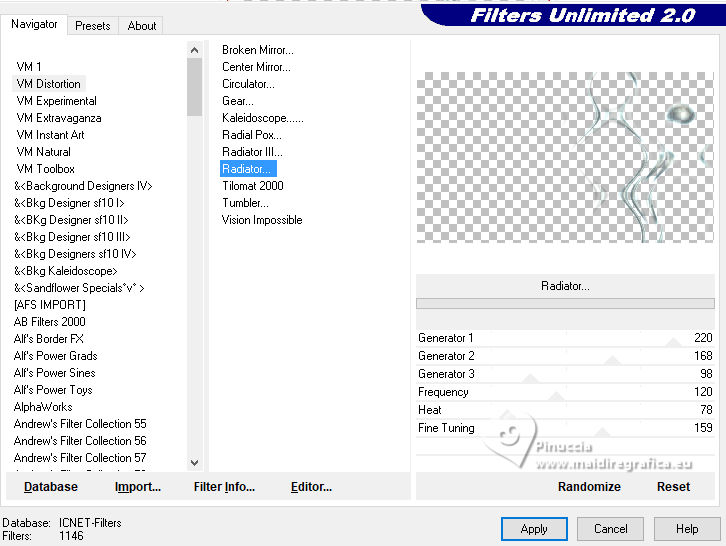
Task: Click the Generator 3 slider
Action: pos(565,374)
